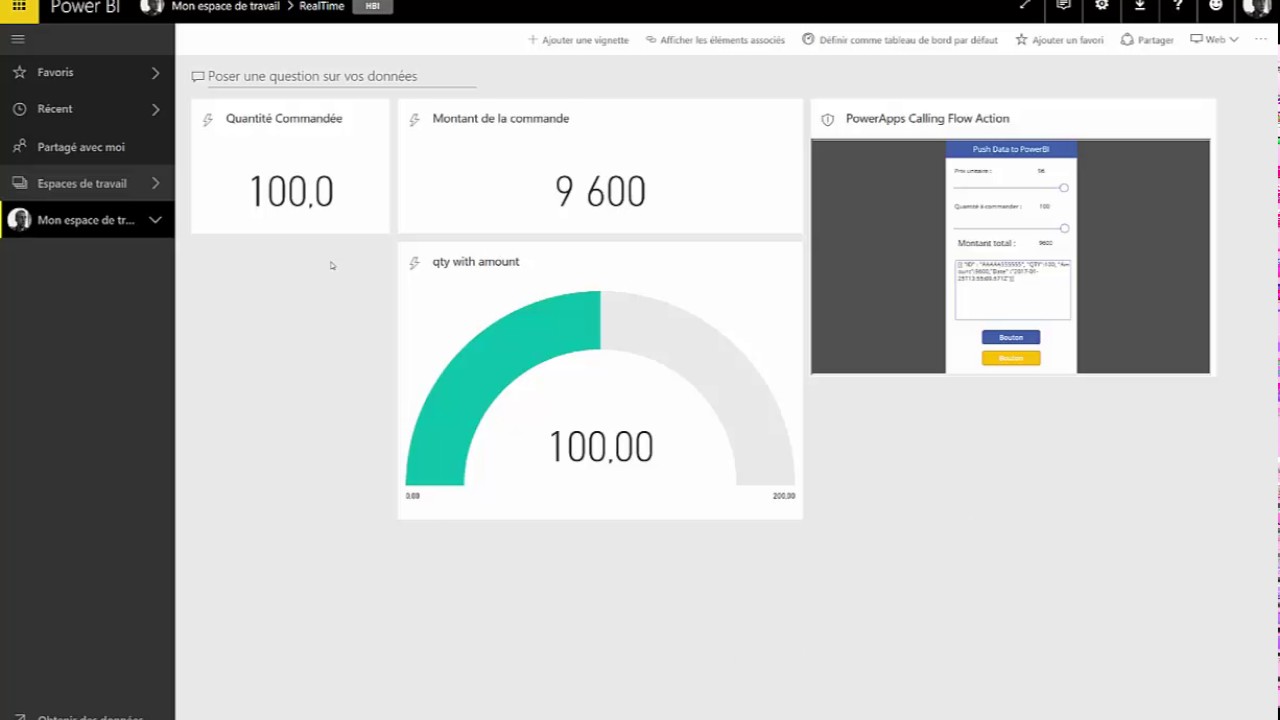Image resolution: width=1280 pixels, height=720 pixels.
Task: Click Ajouter un favori
Action: 1060,40
